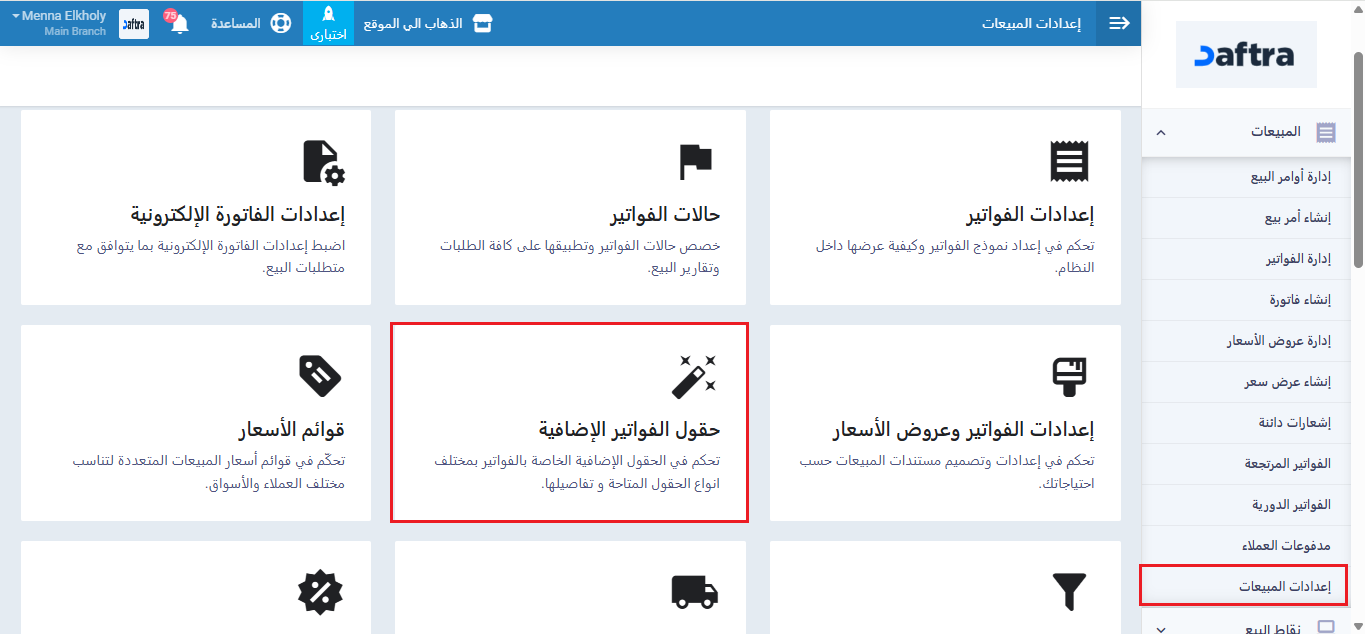
Task: Click the receipt icon for إعدادات الفواتير
Action: click(1069, 161)
